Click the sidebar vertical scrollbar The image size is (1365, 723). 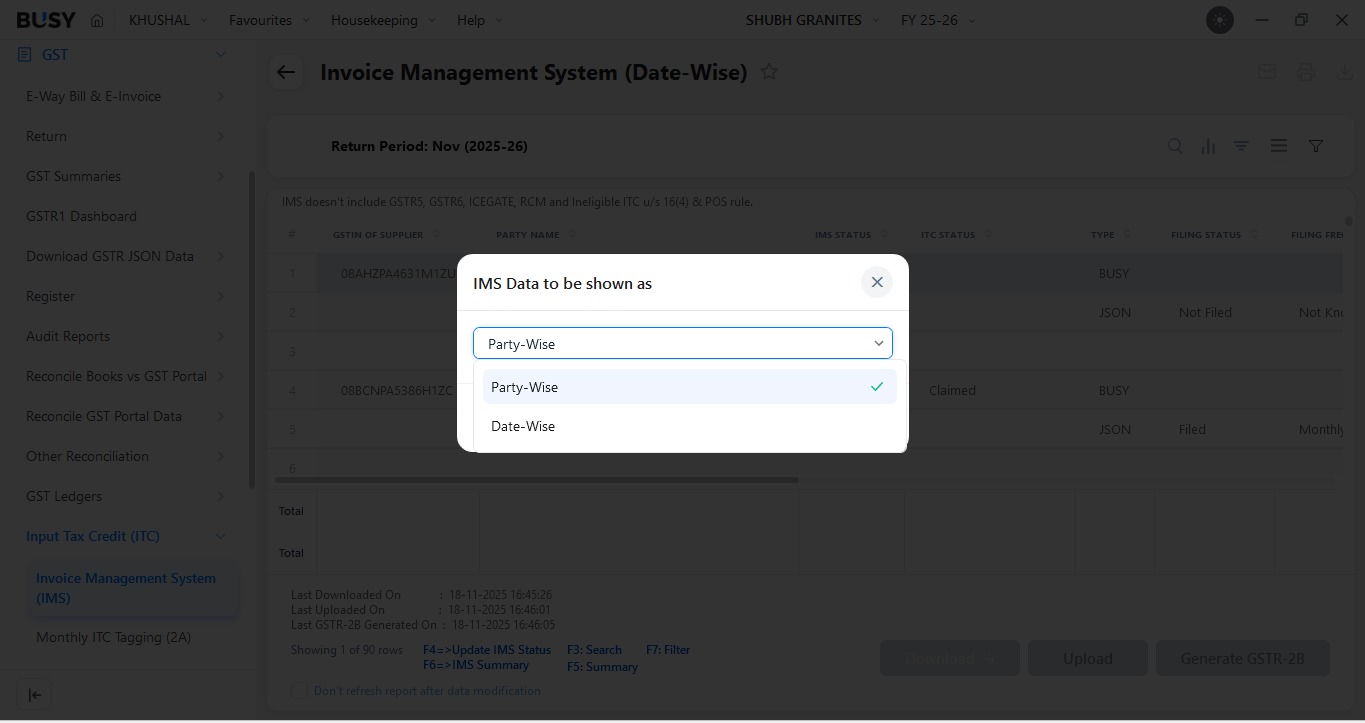251,330
